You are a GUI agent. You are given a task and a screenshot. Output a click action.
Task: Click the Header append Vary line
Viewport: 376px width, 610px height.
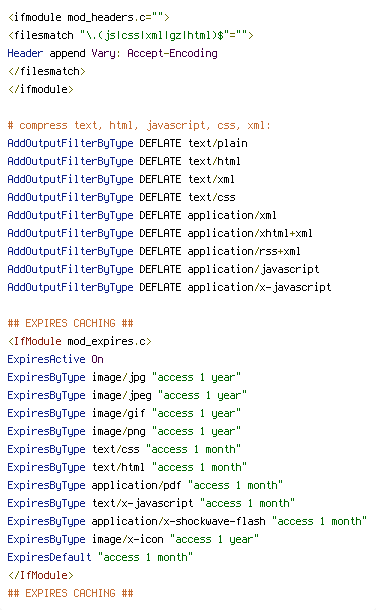point(112,53)
